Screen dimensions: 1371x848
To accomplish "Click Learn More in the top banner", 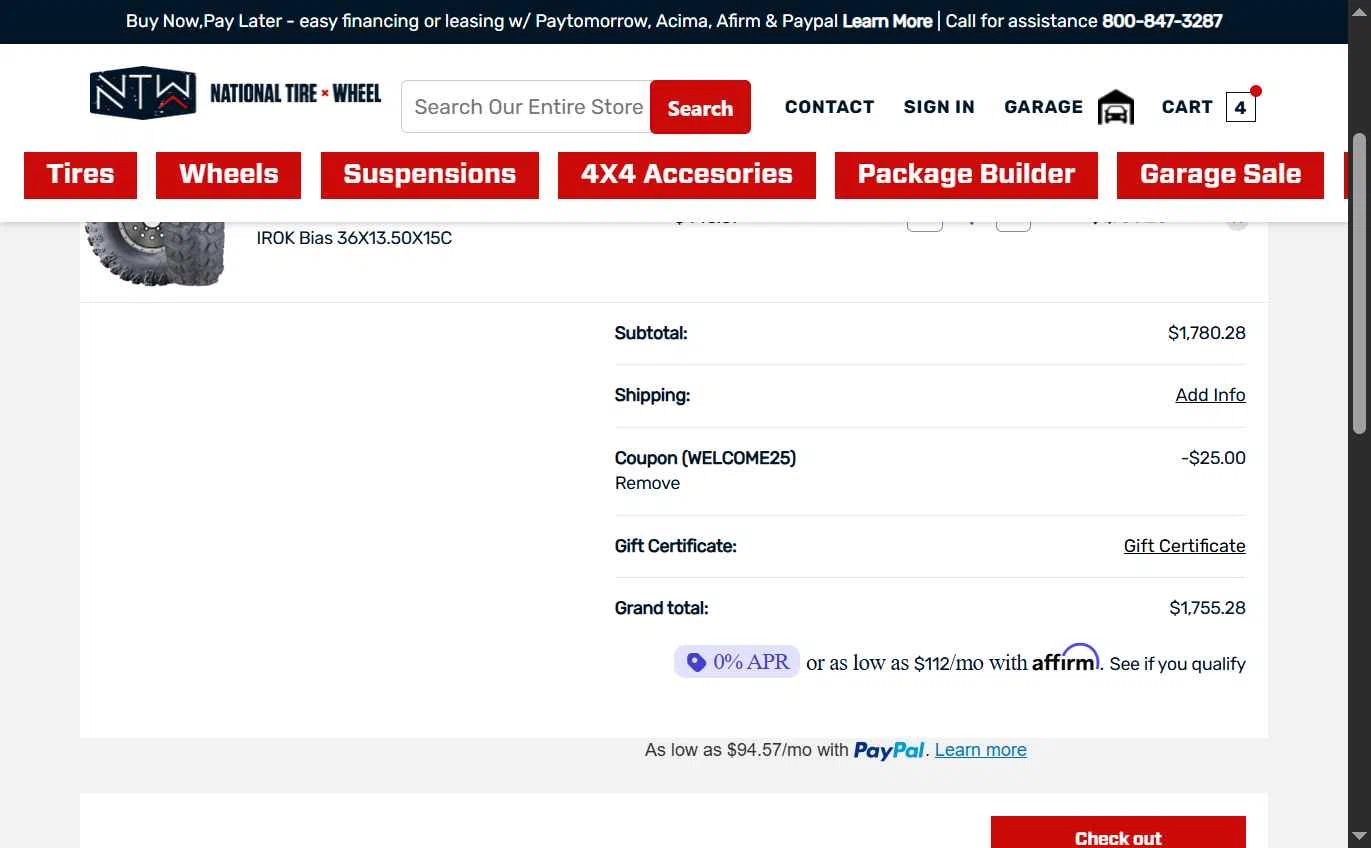I will 887,21.
